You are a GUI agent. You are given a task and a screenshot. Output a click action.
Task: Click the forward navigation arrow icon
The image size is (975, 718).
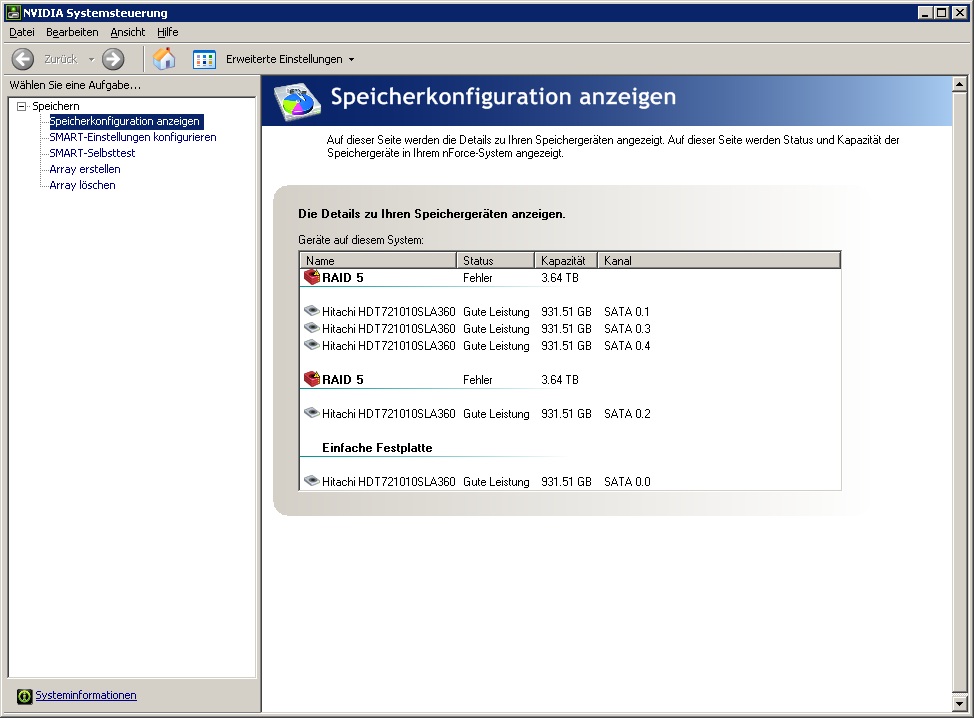coord(113,59)
